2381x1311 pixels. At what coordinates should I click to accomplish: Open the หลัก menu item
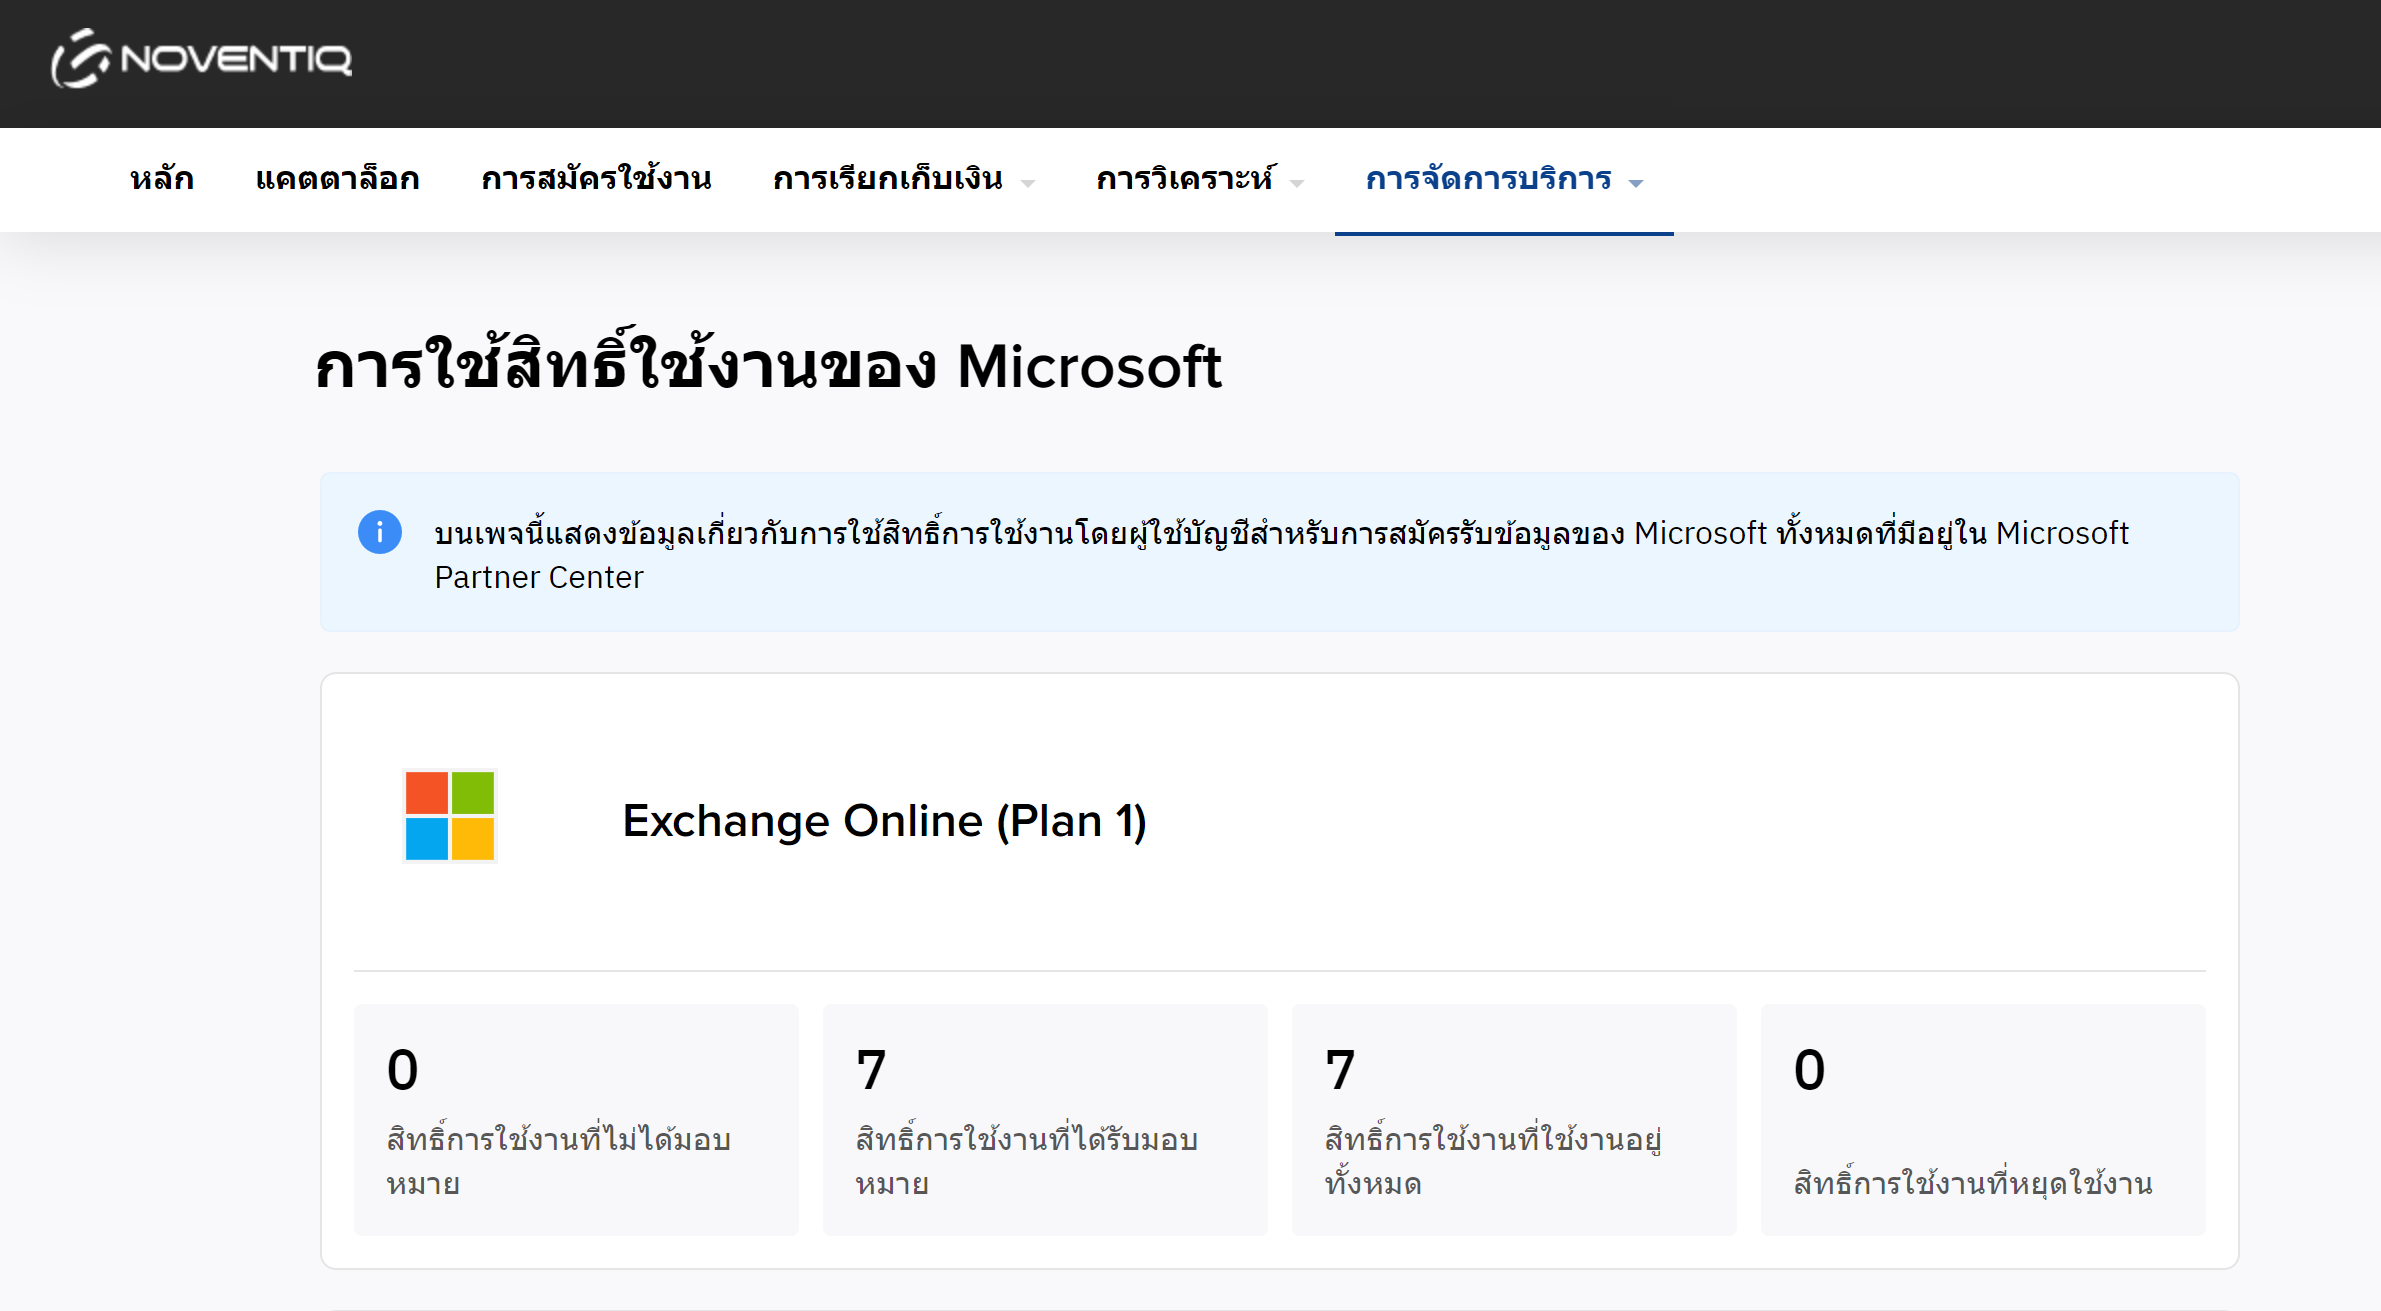click(162, 179)
